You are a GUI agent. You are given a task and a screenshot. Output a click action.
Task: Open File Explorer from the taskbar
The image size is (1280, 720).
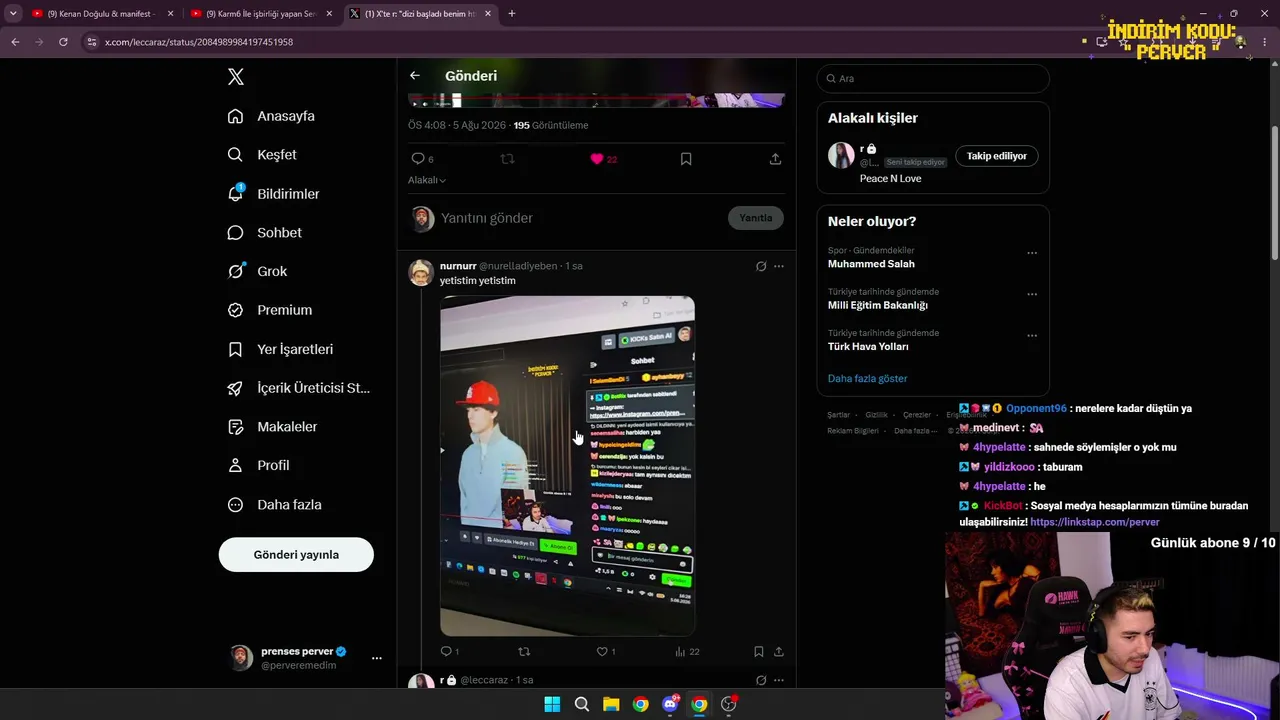pos(611,704)
